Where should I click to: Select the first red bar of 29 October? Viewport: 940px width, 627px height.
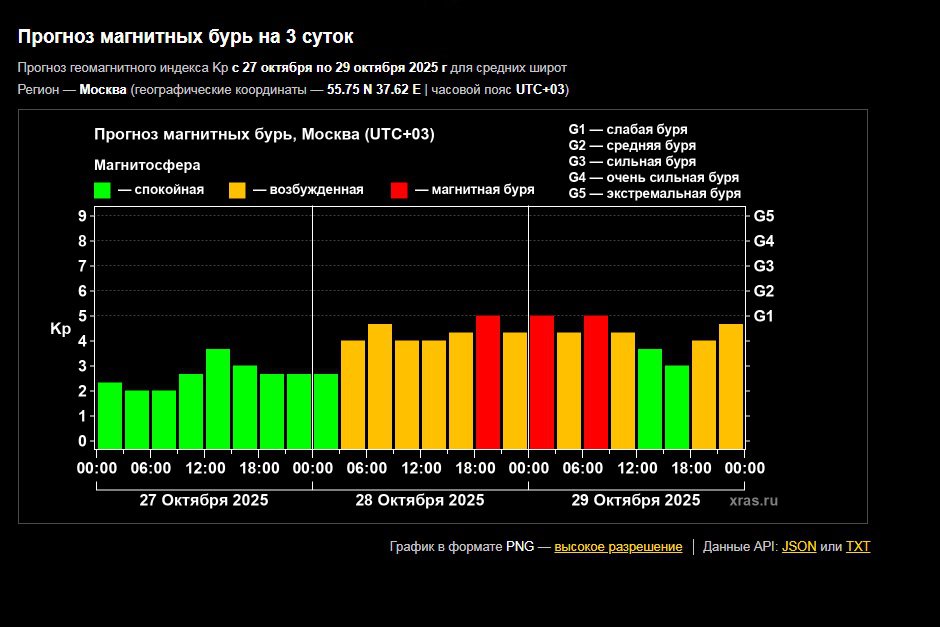[x=542, y=382]
